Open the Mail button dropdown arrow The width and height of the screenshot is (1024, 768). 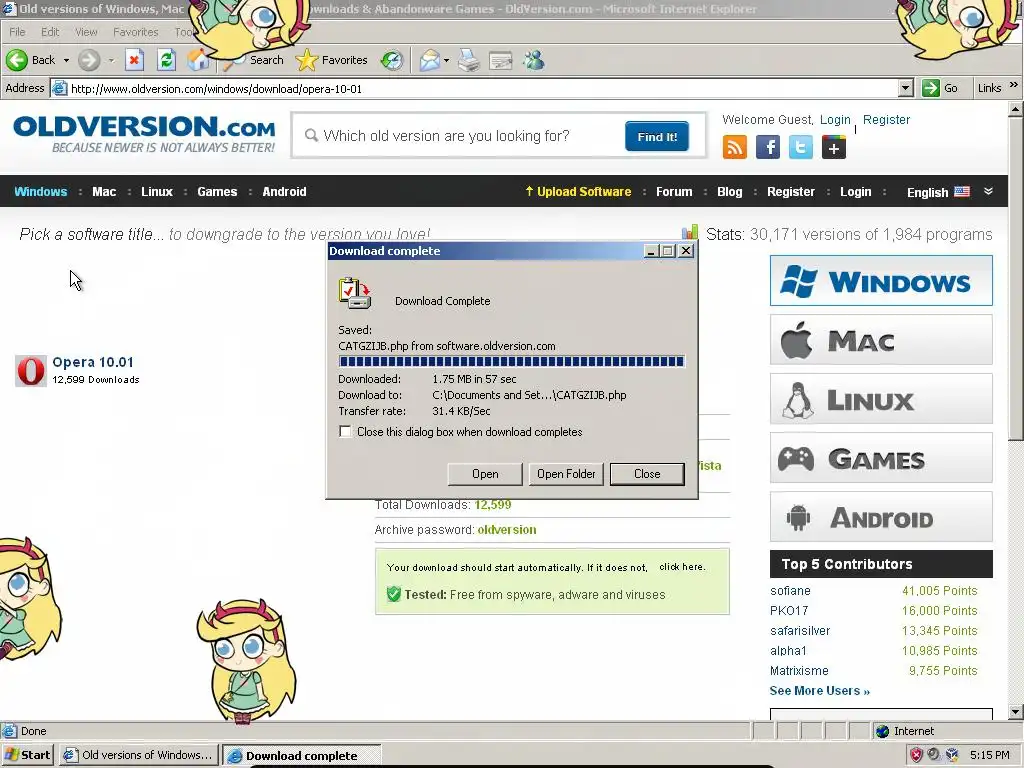(446, 60)
